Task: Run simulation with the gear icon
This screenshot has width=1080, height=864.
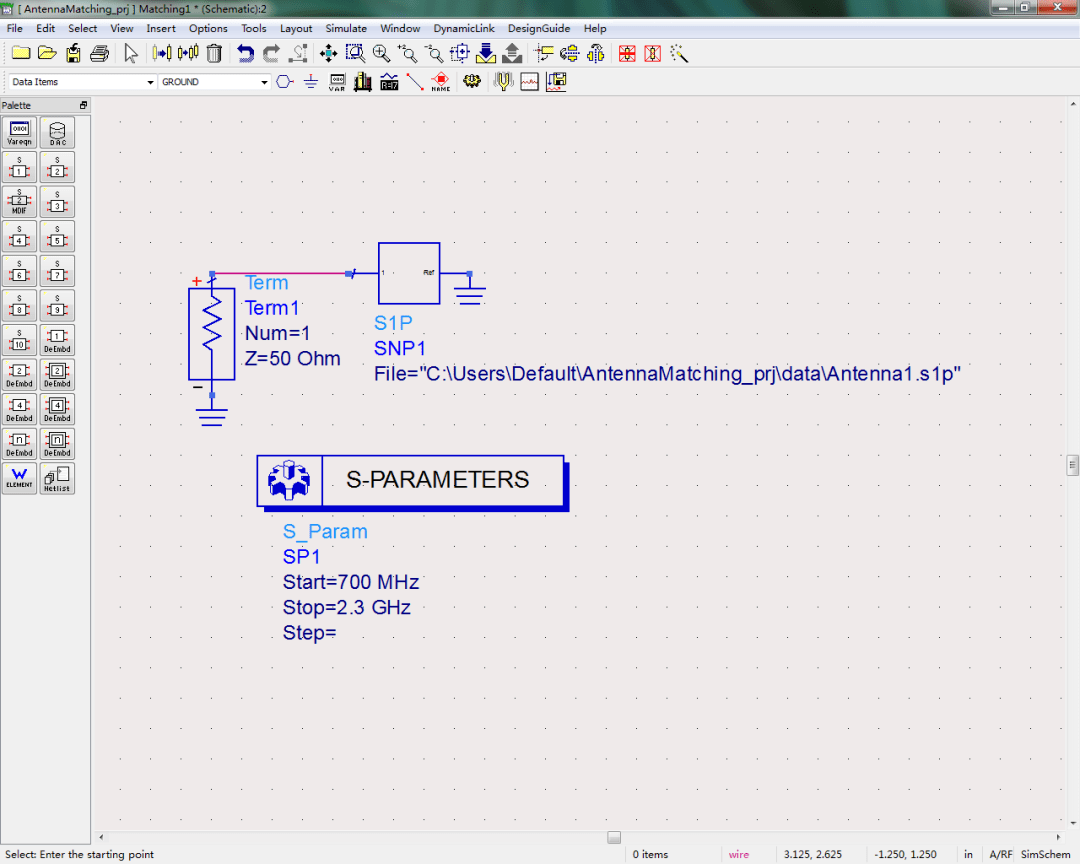Action: 472,82
